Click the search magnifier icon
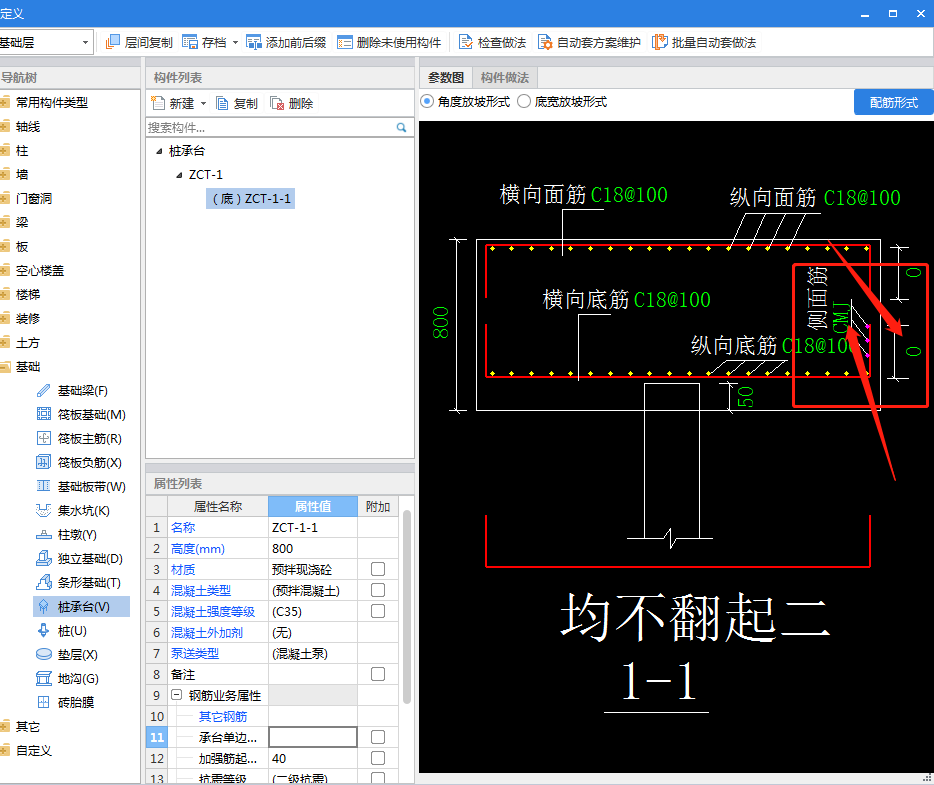This screenshot has width=934, height=785. tap(401, 127)
